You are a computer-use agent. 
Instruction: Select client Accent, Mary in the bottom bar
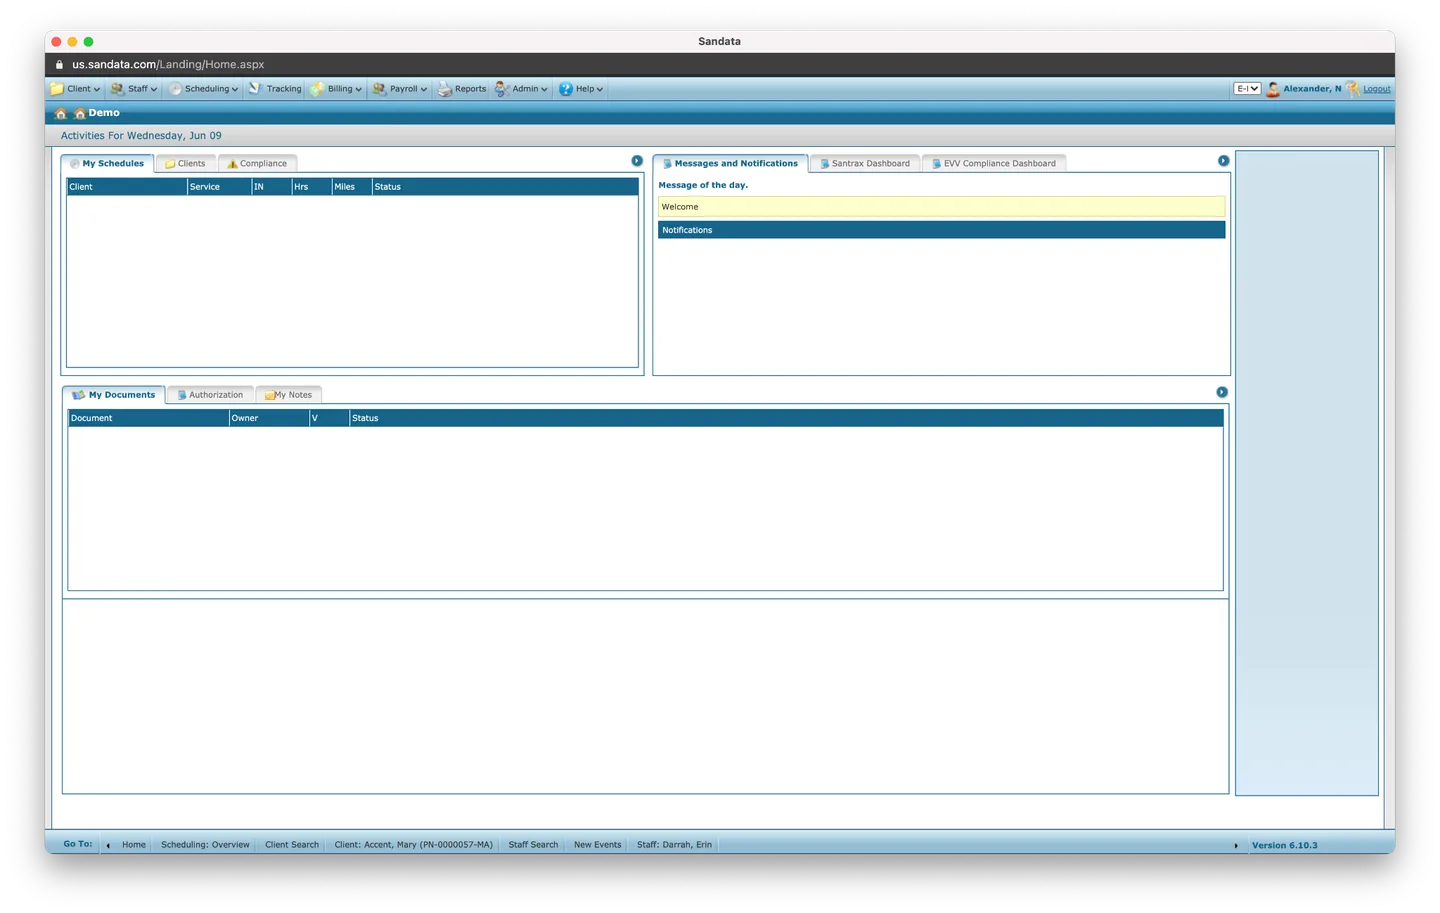tap(413, 844)
